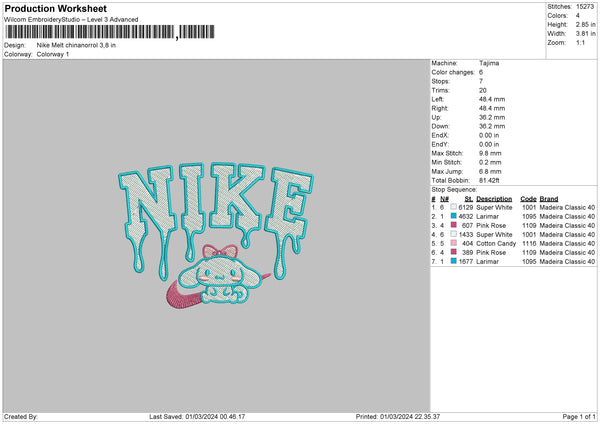Click the 'Brand' column header
The width and height of the screenshot is (600, 424).
click(x=549, y=199)
